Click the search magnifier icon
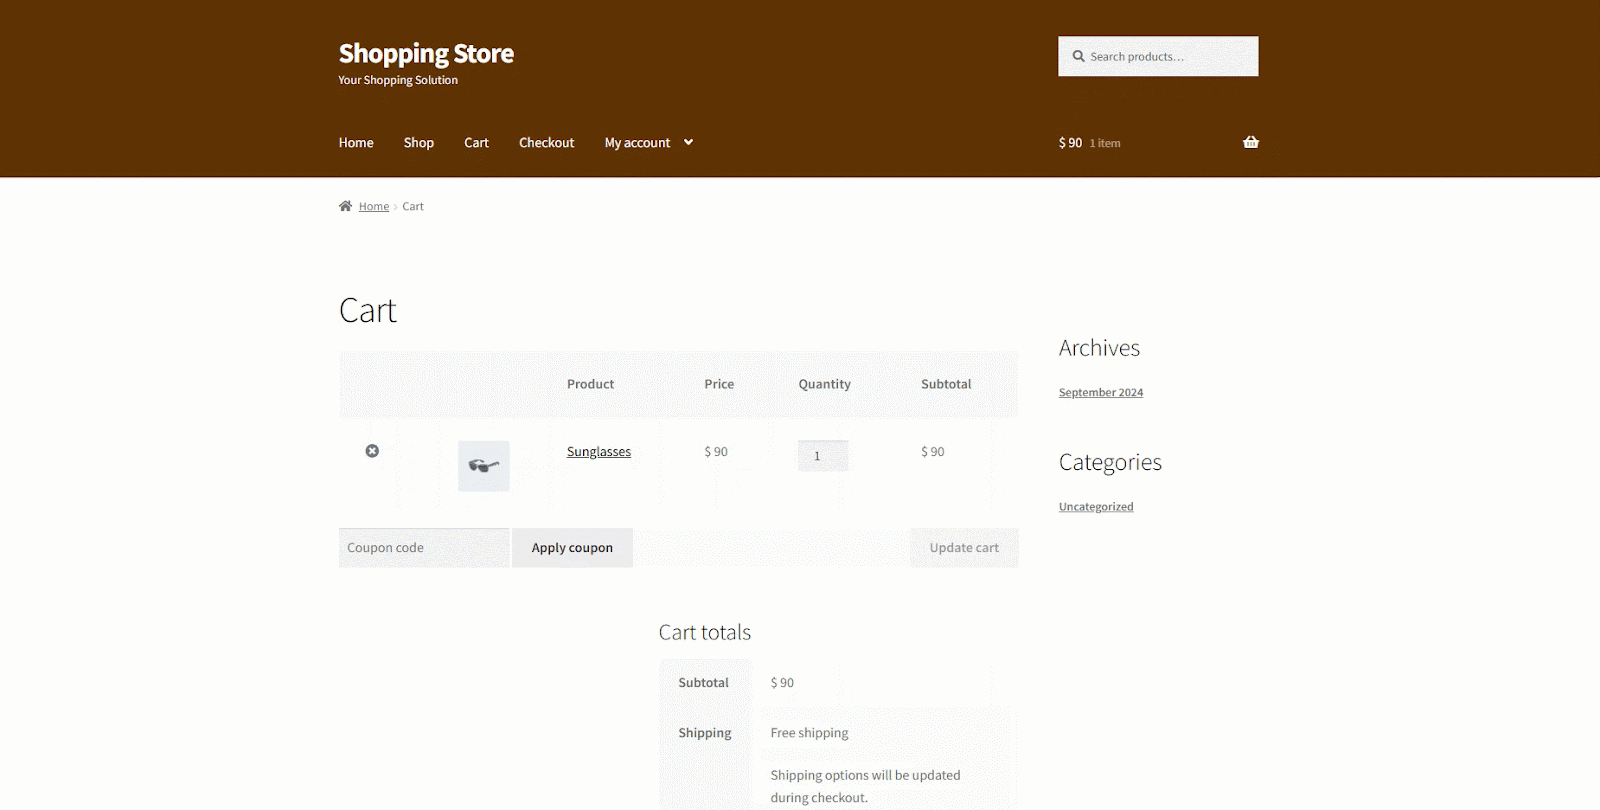1600x810 pixels. [x=1078, y=57]
